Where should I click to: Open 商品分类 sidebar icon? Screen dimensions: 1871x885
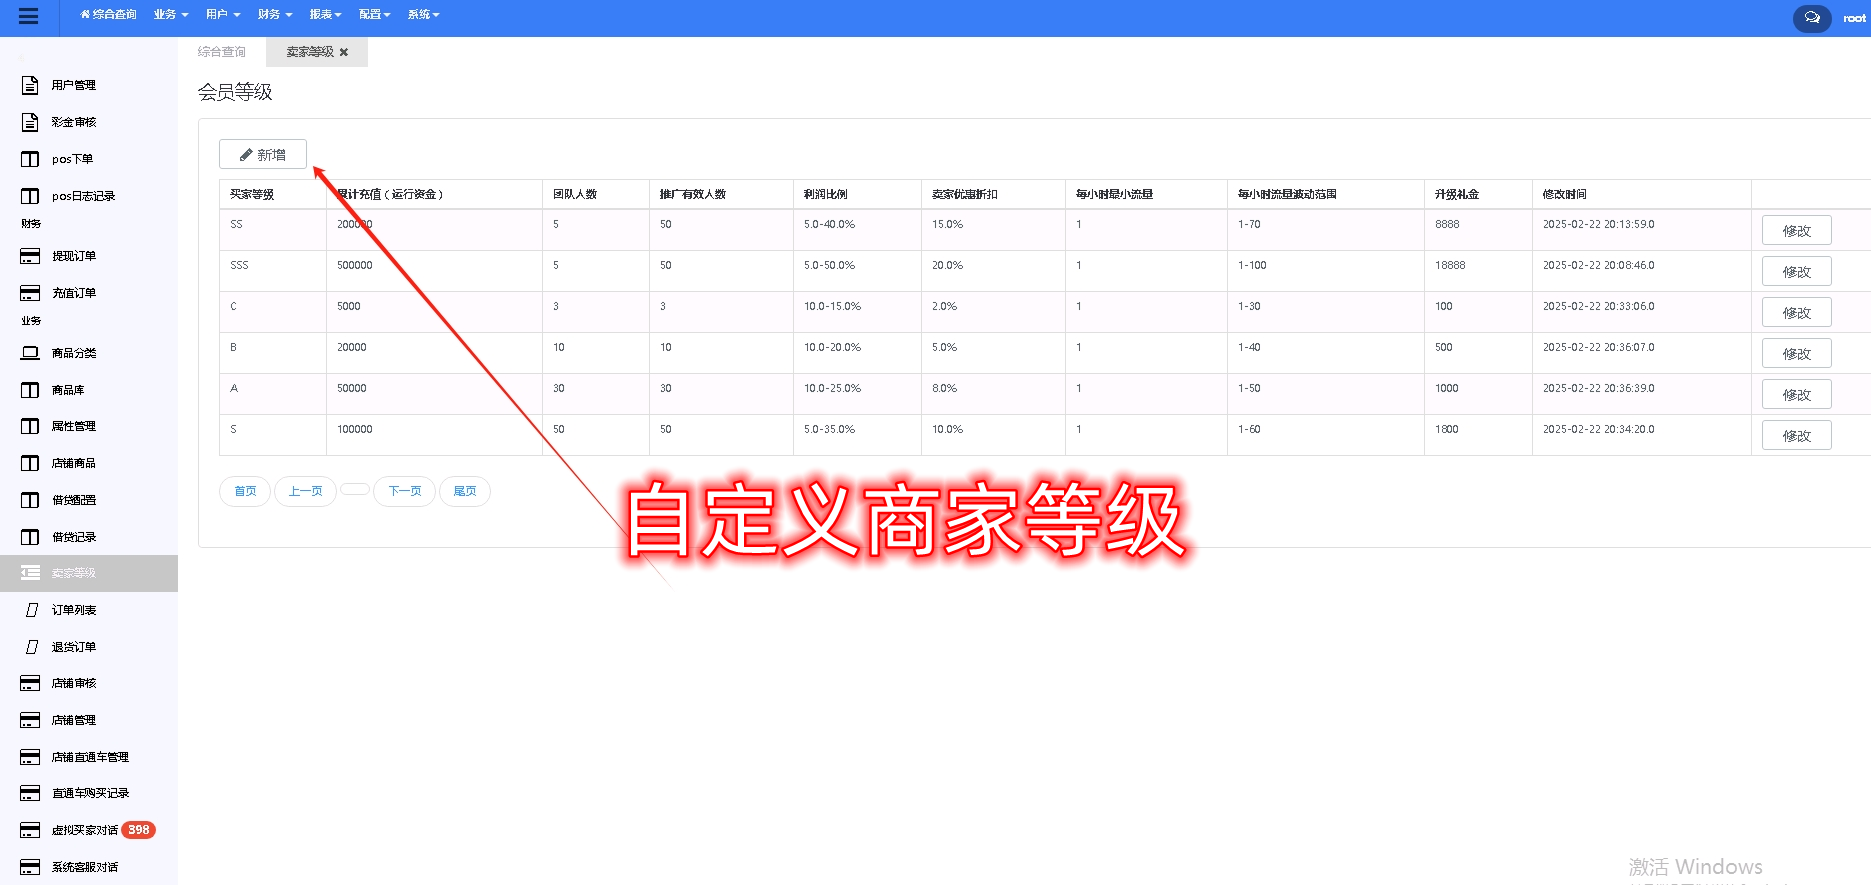(x=30, y=353)
